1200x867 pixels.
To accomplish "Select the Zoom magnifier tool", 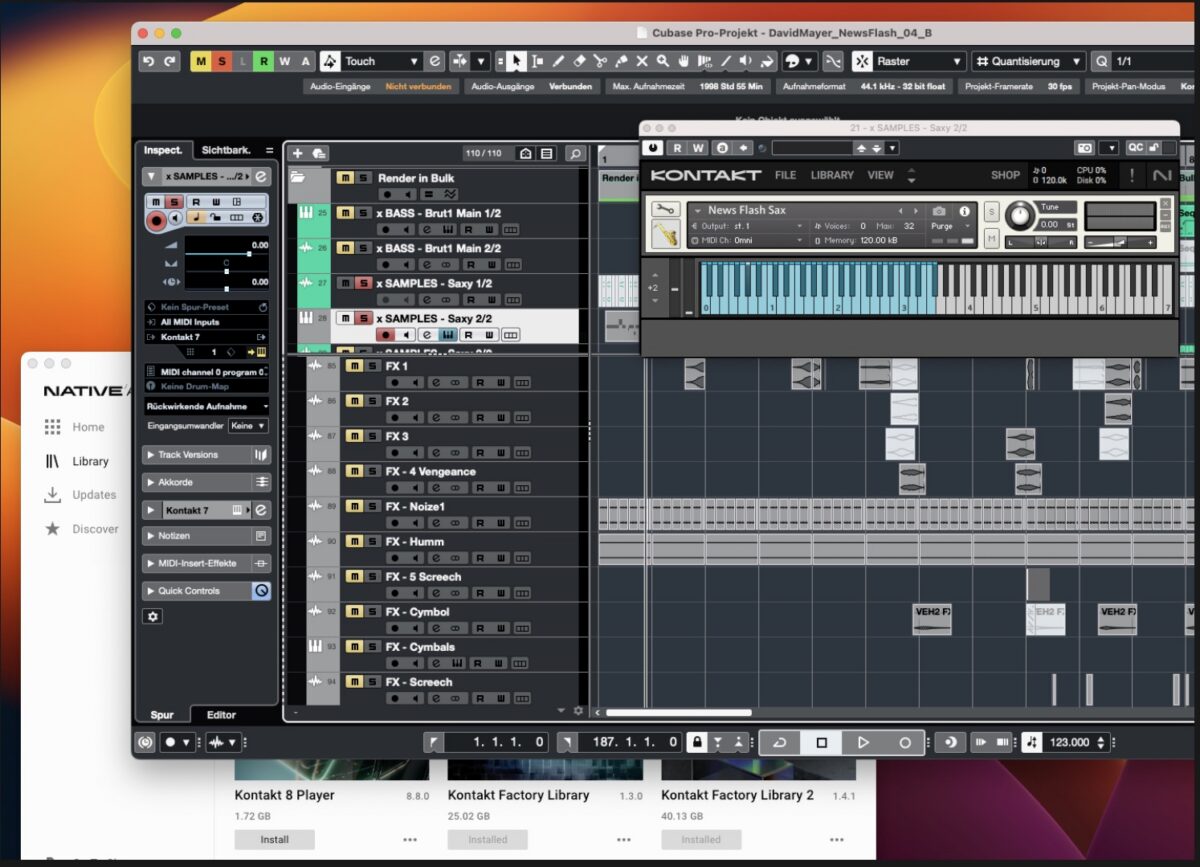I will [x=661, y=61].
